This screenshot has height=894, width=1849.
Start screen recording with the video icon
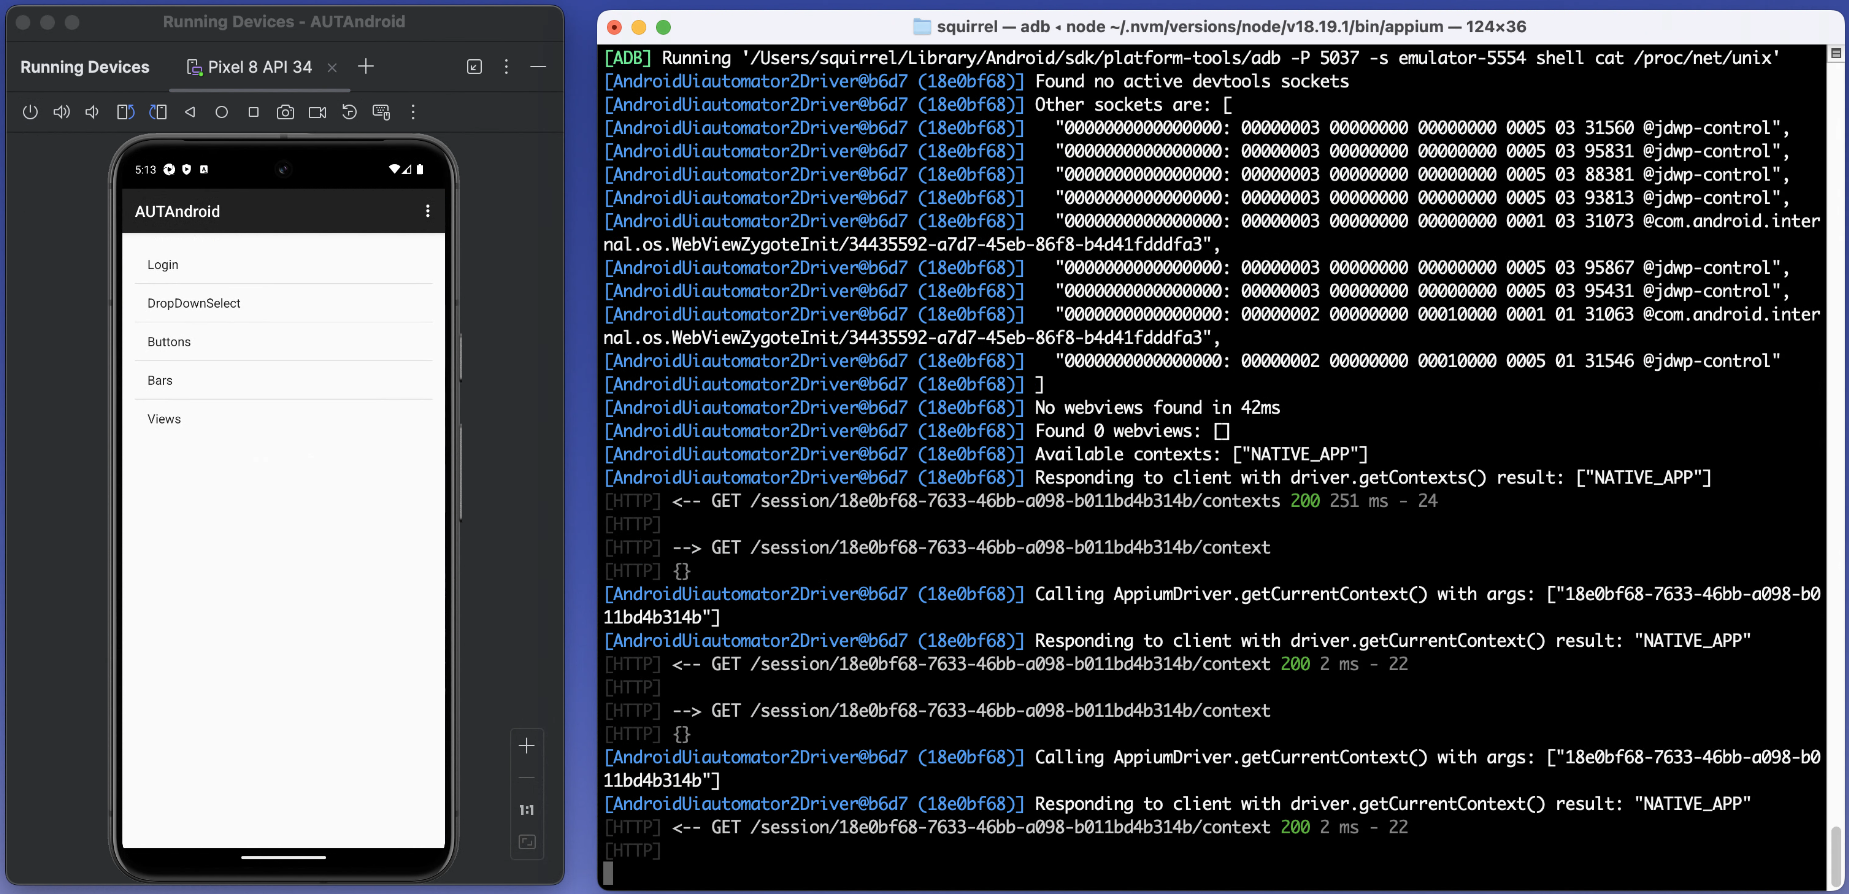[x=317, y=112]
